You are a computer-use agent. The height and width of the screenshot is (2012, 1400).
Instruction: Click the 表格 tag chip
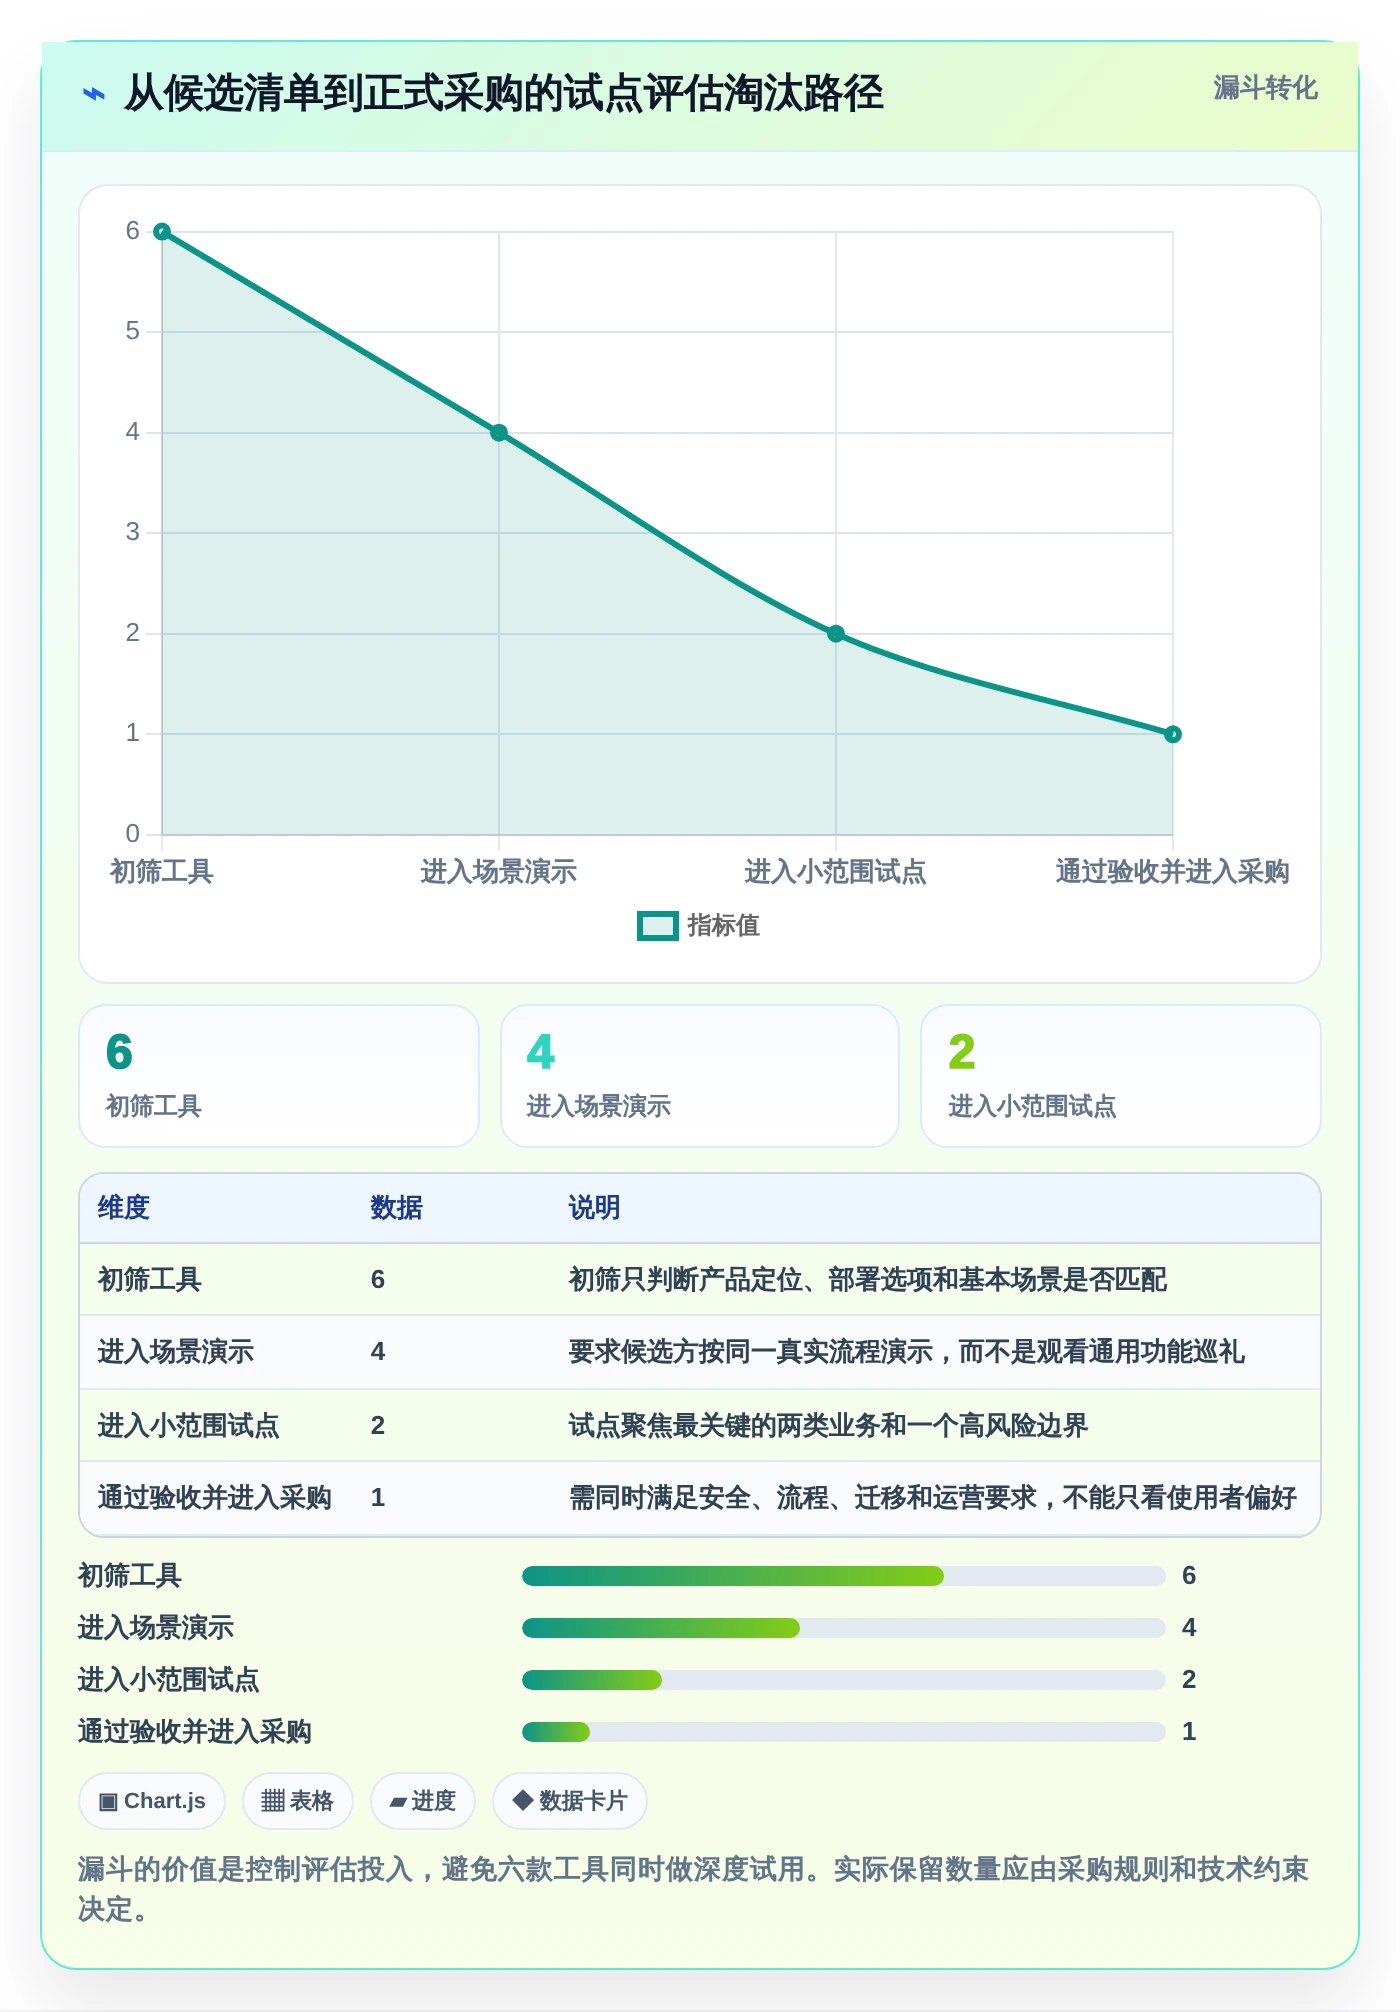(x=298, y=1801)
